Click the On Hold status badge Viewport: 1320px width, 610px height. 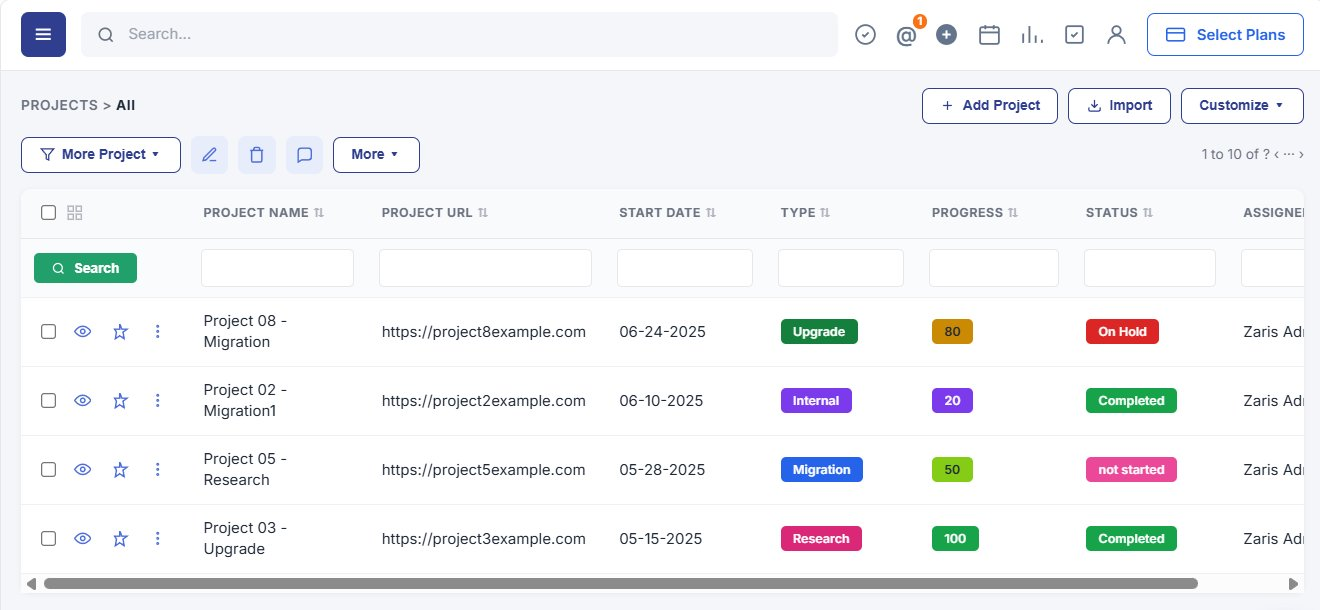1122,332
